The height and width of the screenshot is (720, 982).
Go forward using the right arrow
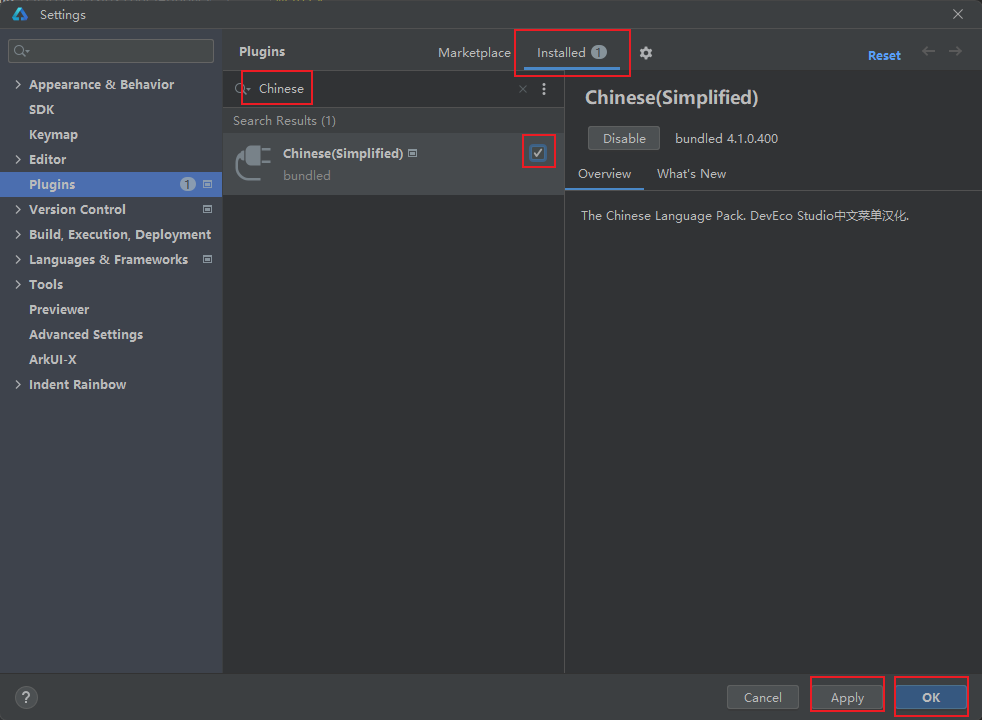click(955, 51)
